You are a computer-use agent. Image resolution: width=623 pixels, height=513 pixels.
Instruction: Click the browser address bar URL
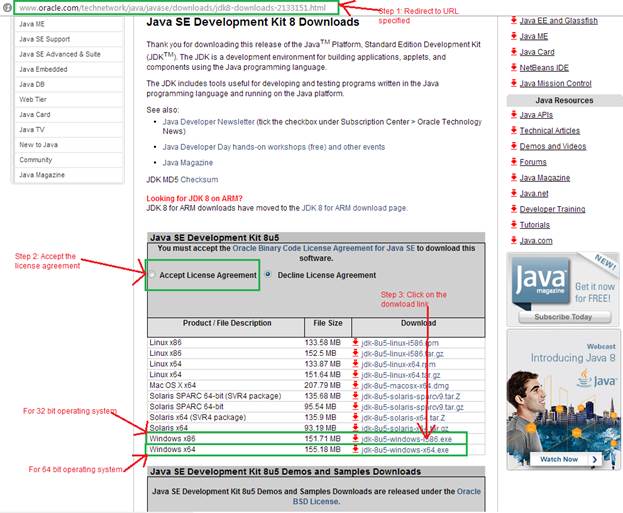click(x=172, y=8)
